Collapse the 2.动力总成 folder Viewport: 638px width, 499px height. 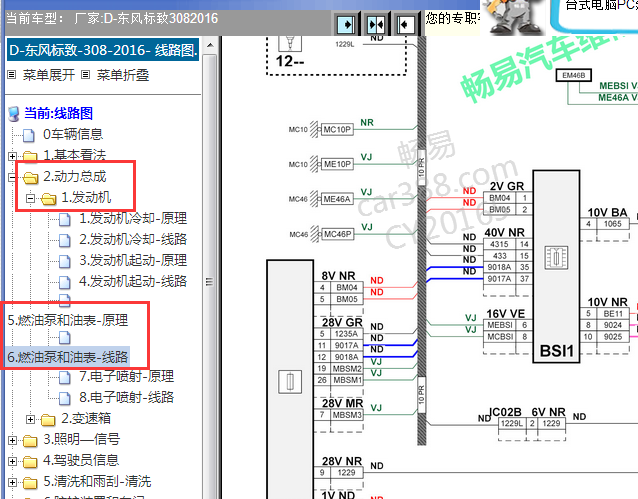point(12,177)
